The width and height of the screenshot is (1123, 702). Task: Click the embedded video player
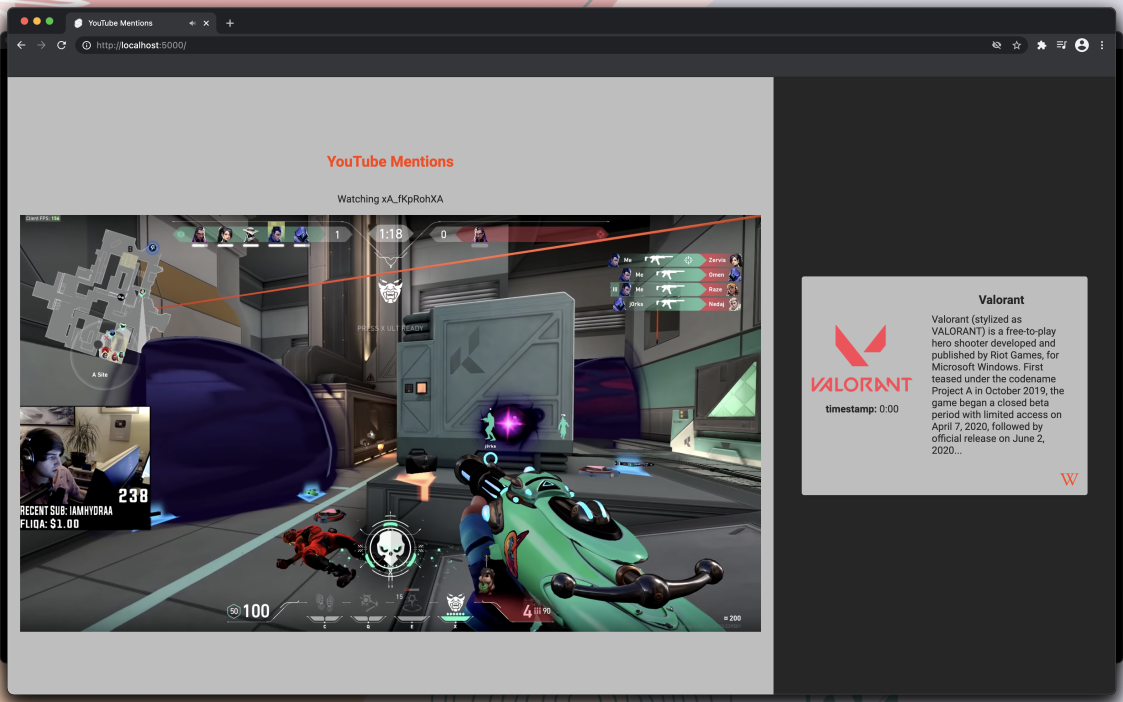pos(390,423)
